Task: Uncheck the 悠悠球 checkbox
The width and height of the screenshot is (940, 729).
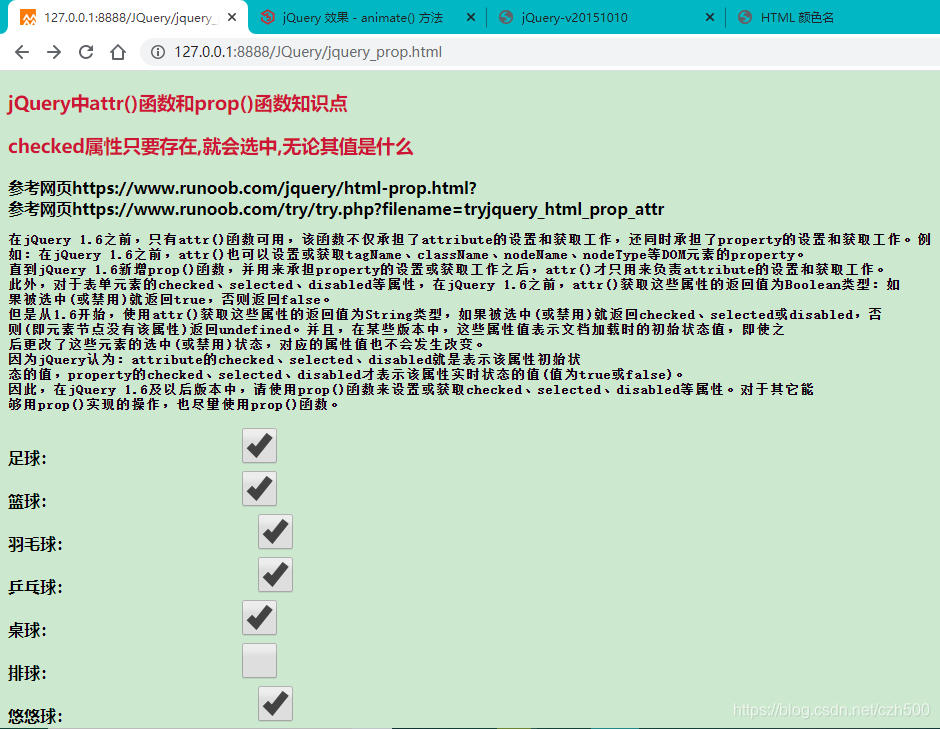Action: click(275, 703)
